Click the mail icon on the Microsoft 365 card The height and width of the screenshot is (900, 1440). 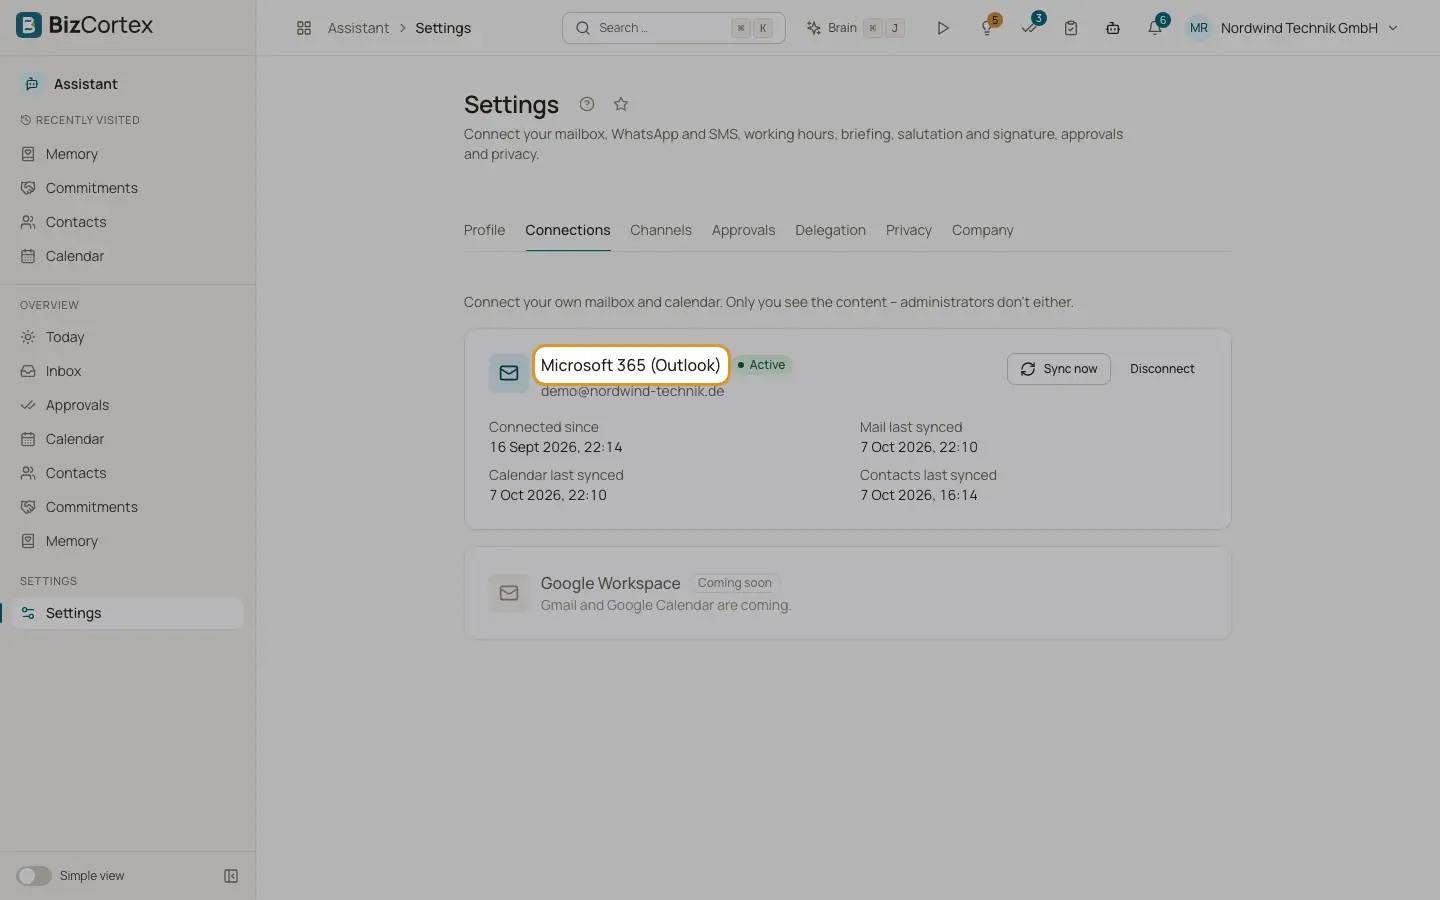[x=509, y=373]
